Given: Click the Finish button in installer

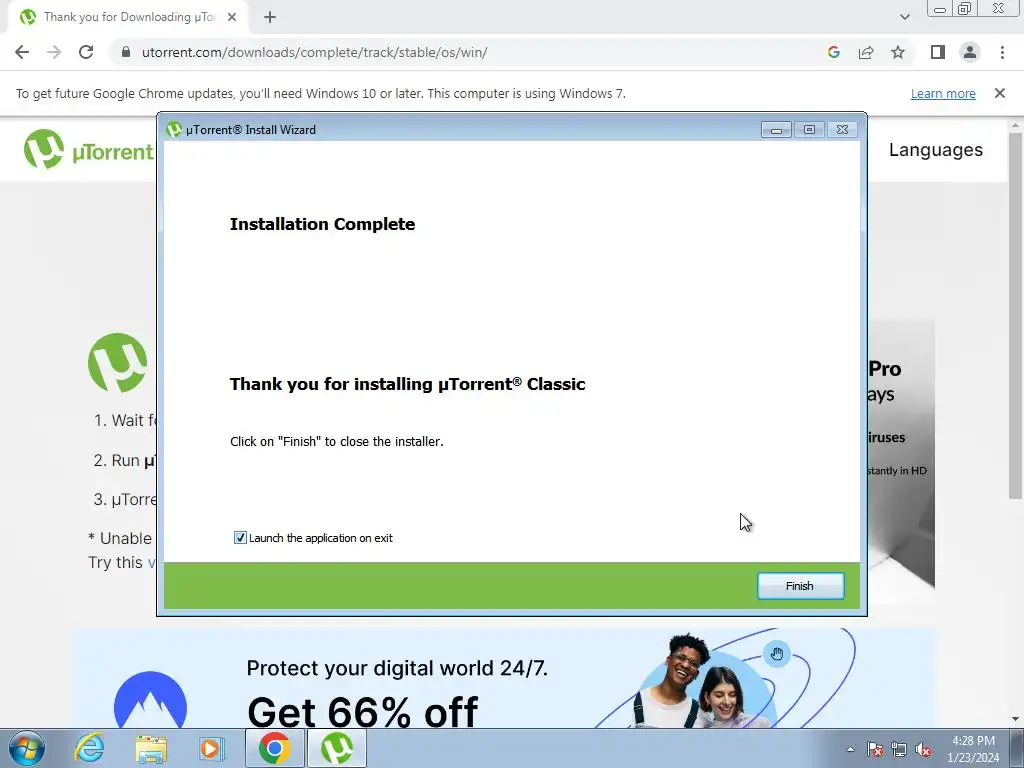Looking at the screenshot, I should click(x=800, y=586).
